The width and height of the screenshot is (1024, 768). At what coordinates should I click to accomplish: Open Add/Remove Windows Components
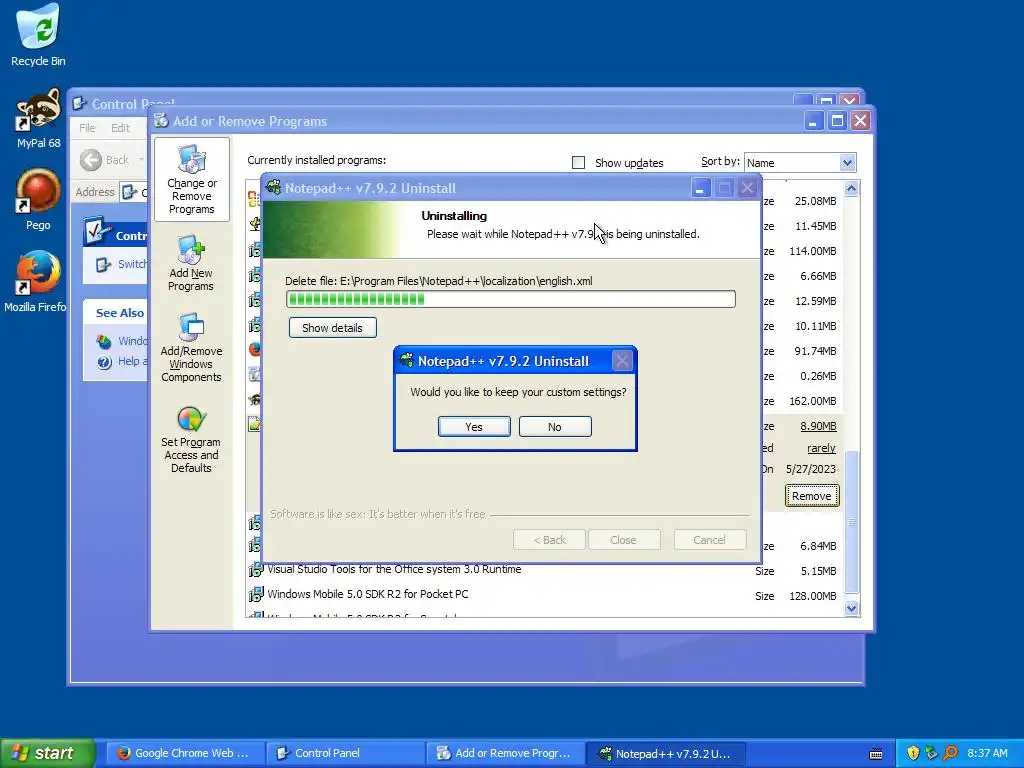[191, 347]
